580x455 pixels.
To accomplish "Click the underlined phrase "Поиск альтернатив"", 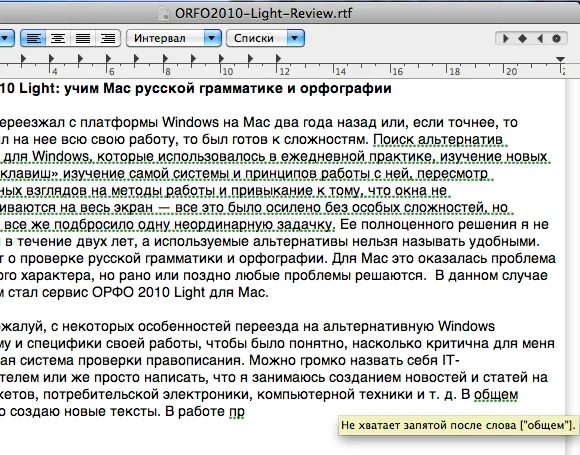I will click(x=438, y=139).
